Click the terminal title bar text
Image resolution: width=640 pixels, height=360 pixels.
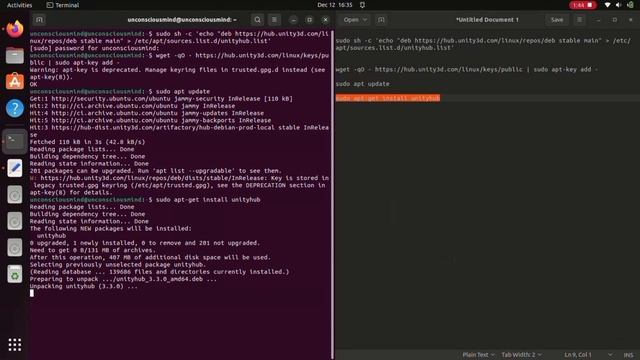[182, 20]
